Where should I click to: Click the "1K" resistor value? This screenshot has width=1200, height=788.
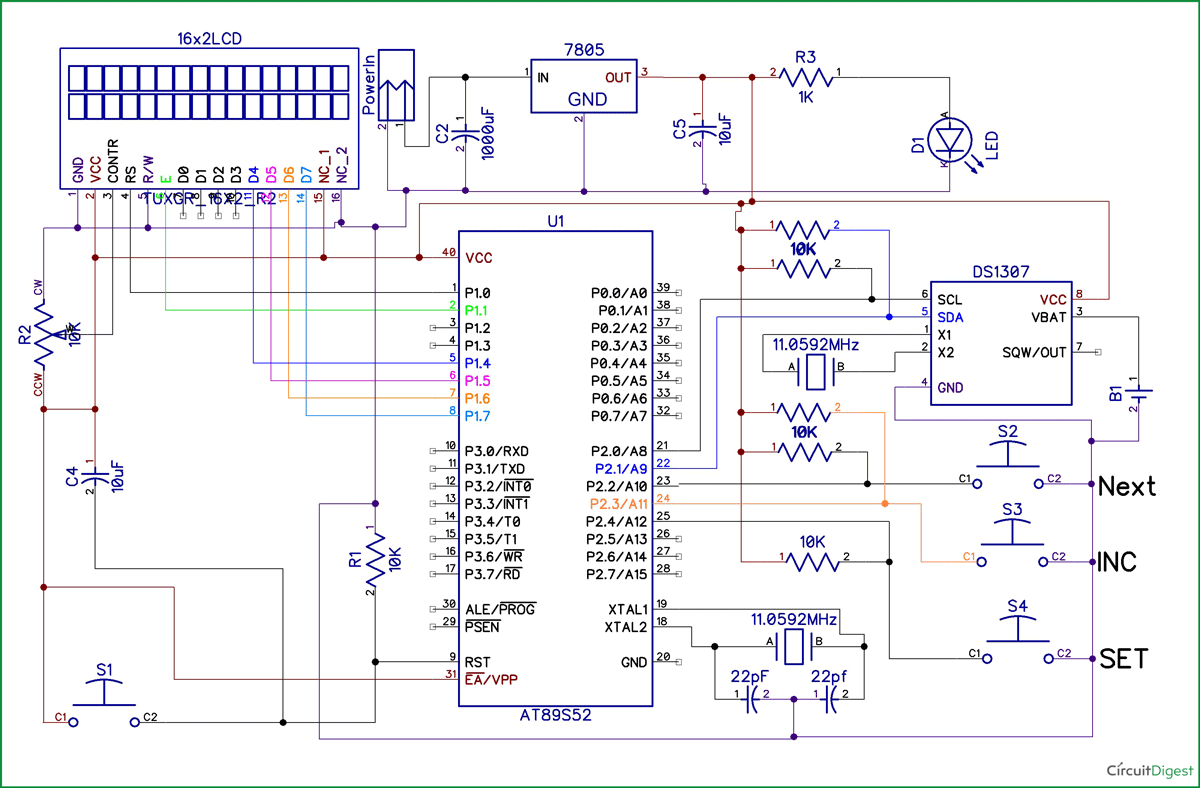(x=806, y=97)
